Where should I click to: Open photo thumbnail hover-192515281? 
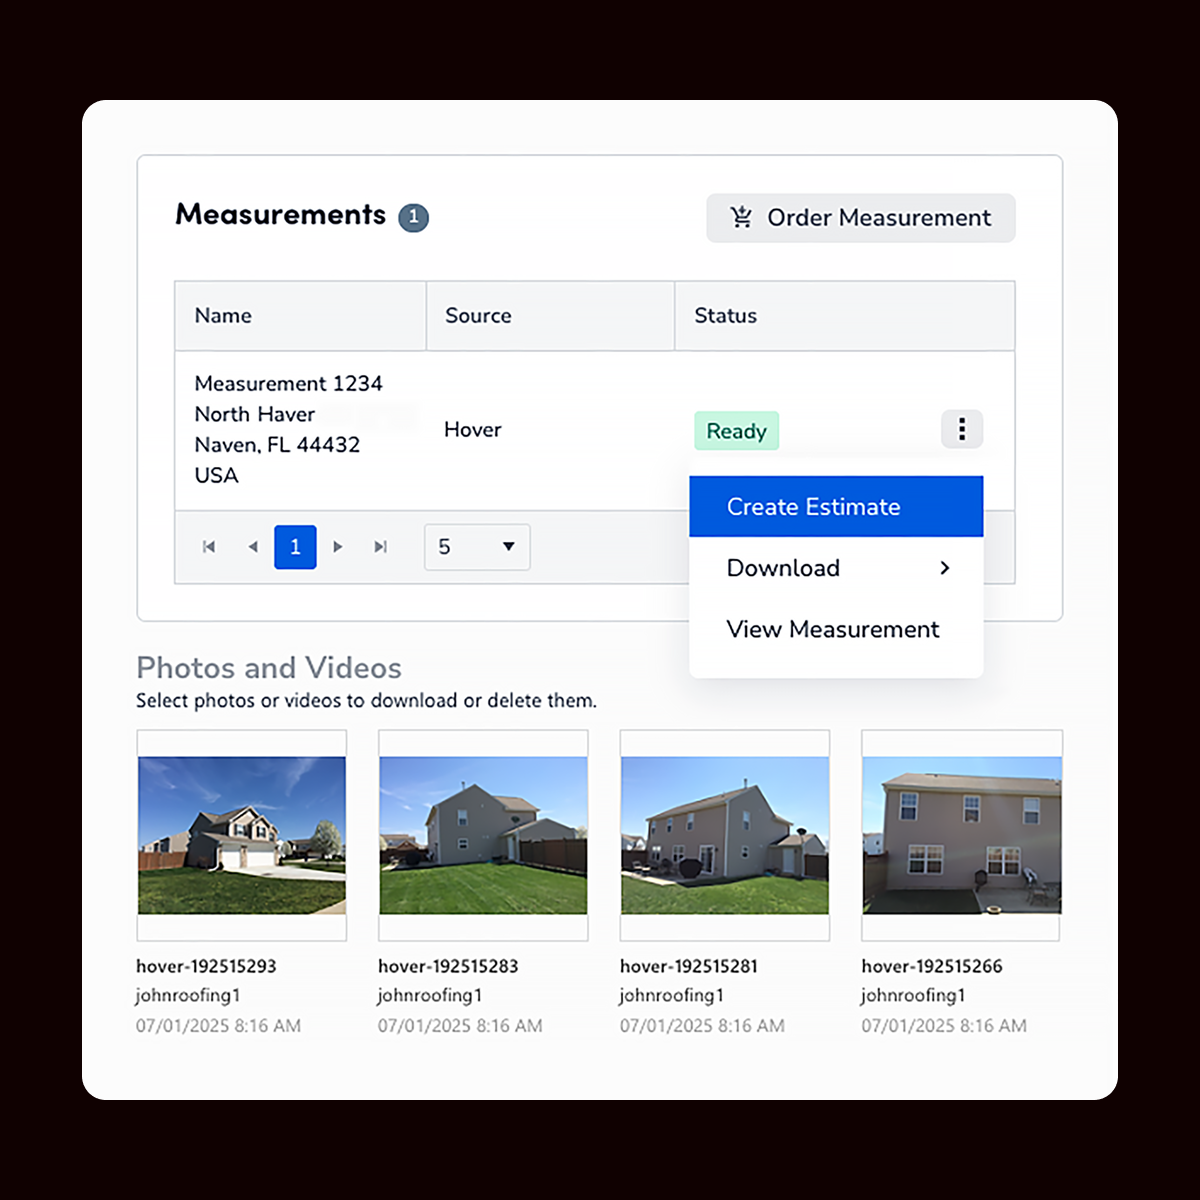pyautogui.click(x=725, y=835)
